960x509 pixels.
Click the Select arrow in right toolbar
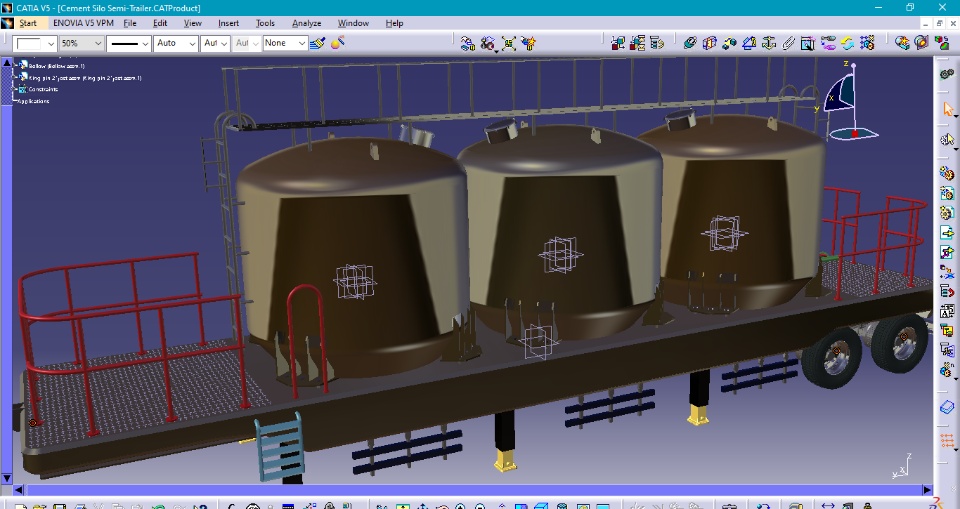[947, 108]
